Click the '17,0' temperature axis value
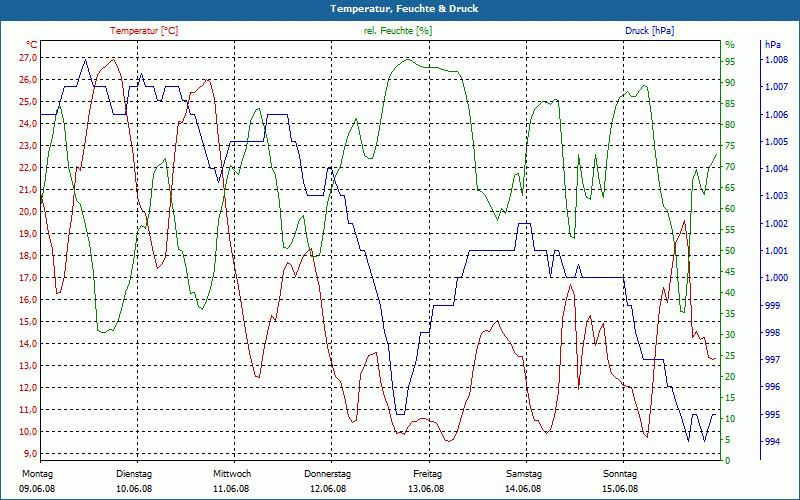 pyautogui.click(x=28, y=278)
